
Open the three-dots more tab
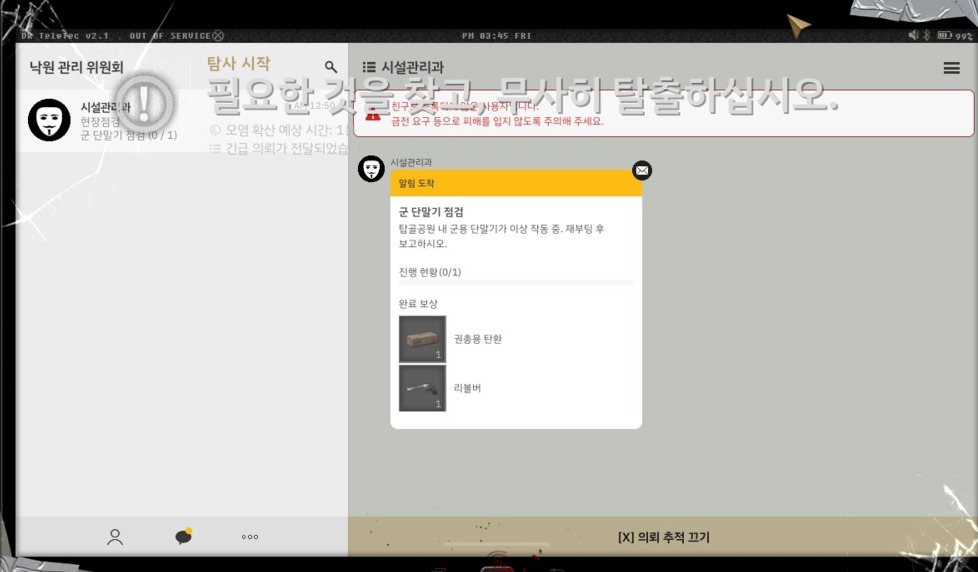click(249, 536)
